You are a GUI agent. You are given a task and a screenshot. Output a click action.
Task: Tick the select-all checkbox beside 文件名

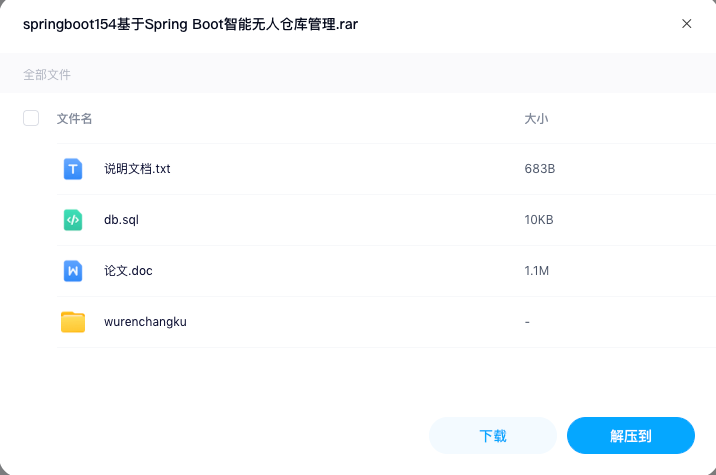click(x=31, y=118)
